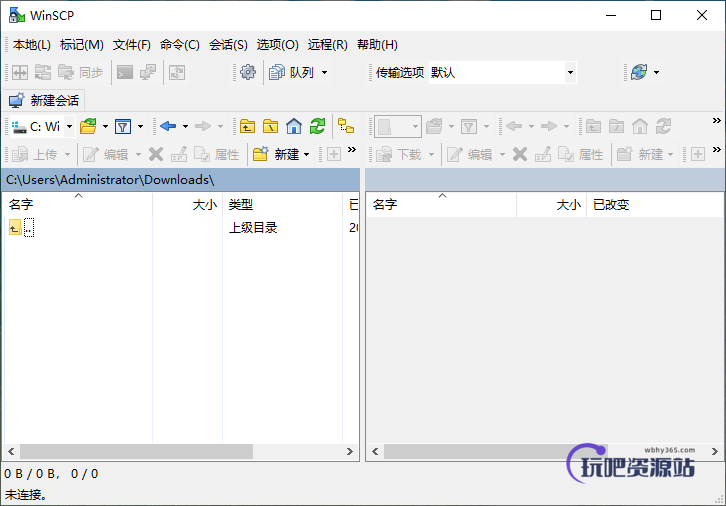Viewport: 726px width, 506px height.
Task: Click the 未连接。 status bar text
Action: 26,495
